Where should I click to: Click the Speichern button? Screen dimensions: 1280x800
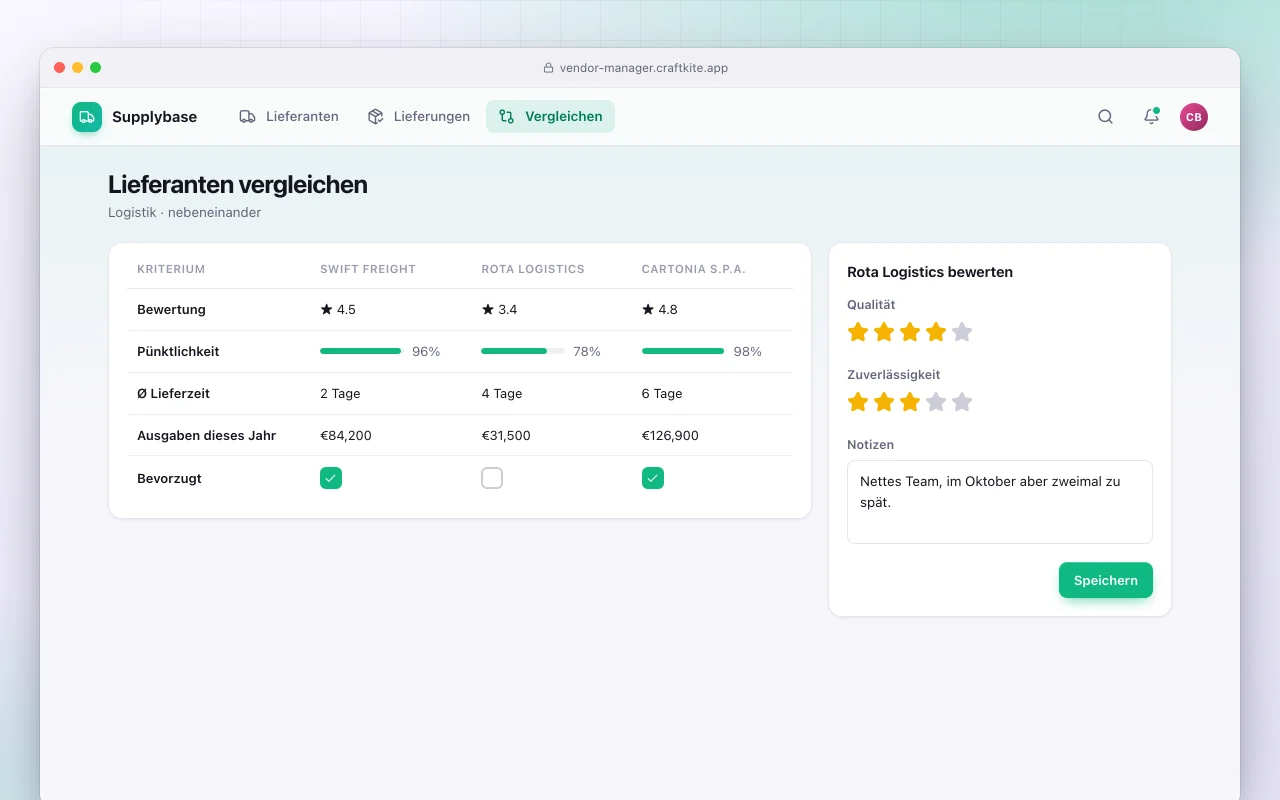coord(1106,580)
